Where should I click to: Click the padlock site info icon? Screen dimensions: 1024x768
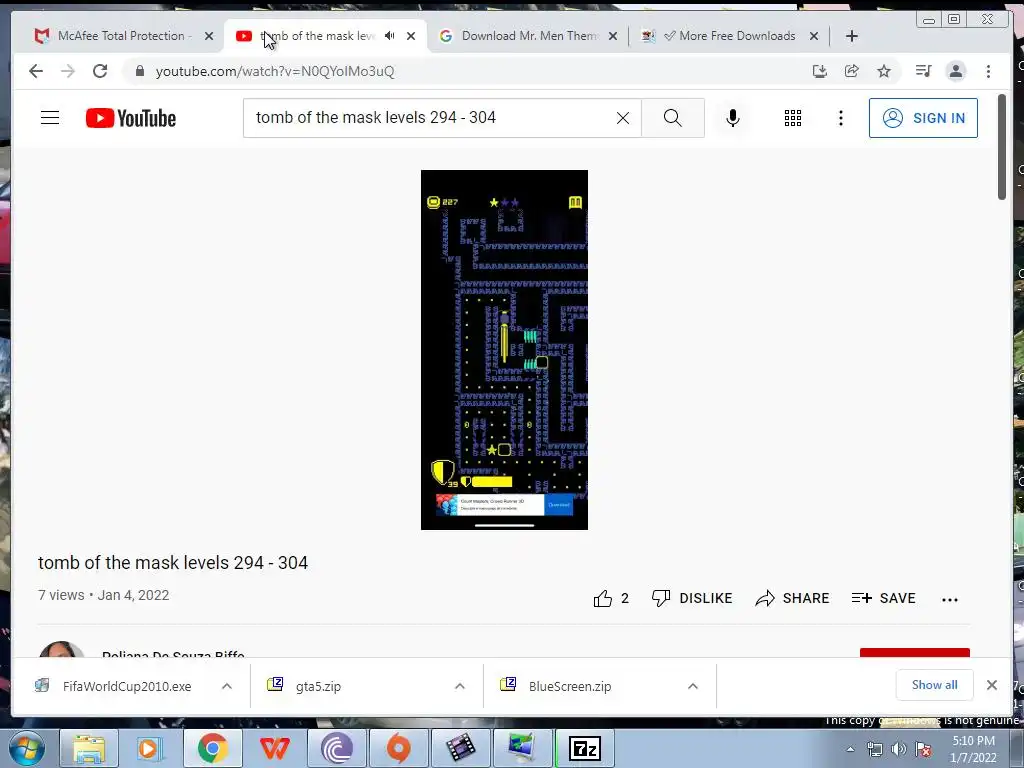point(140,71)
